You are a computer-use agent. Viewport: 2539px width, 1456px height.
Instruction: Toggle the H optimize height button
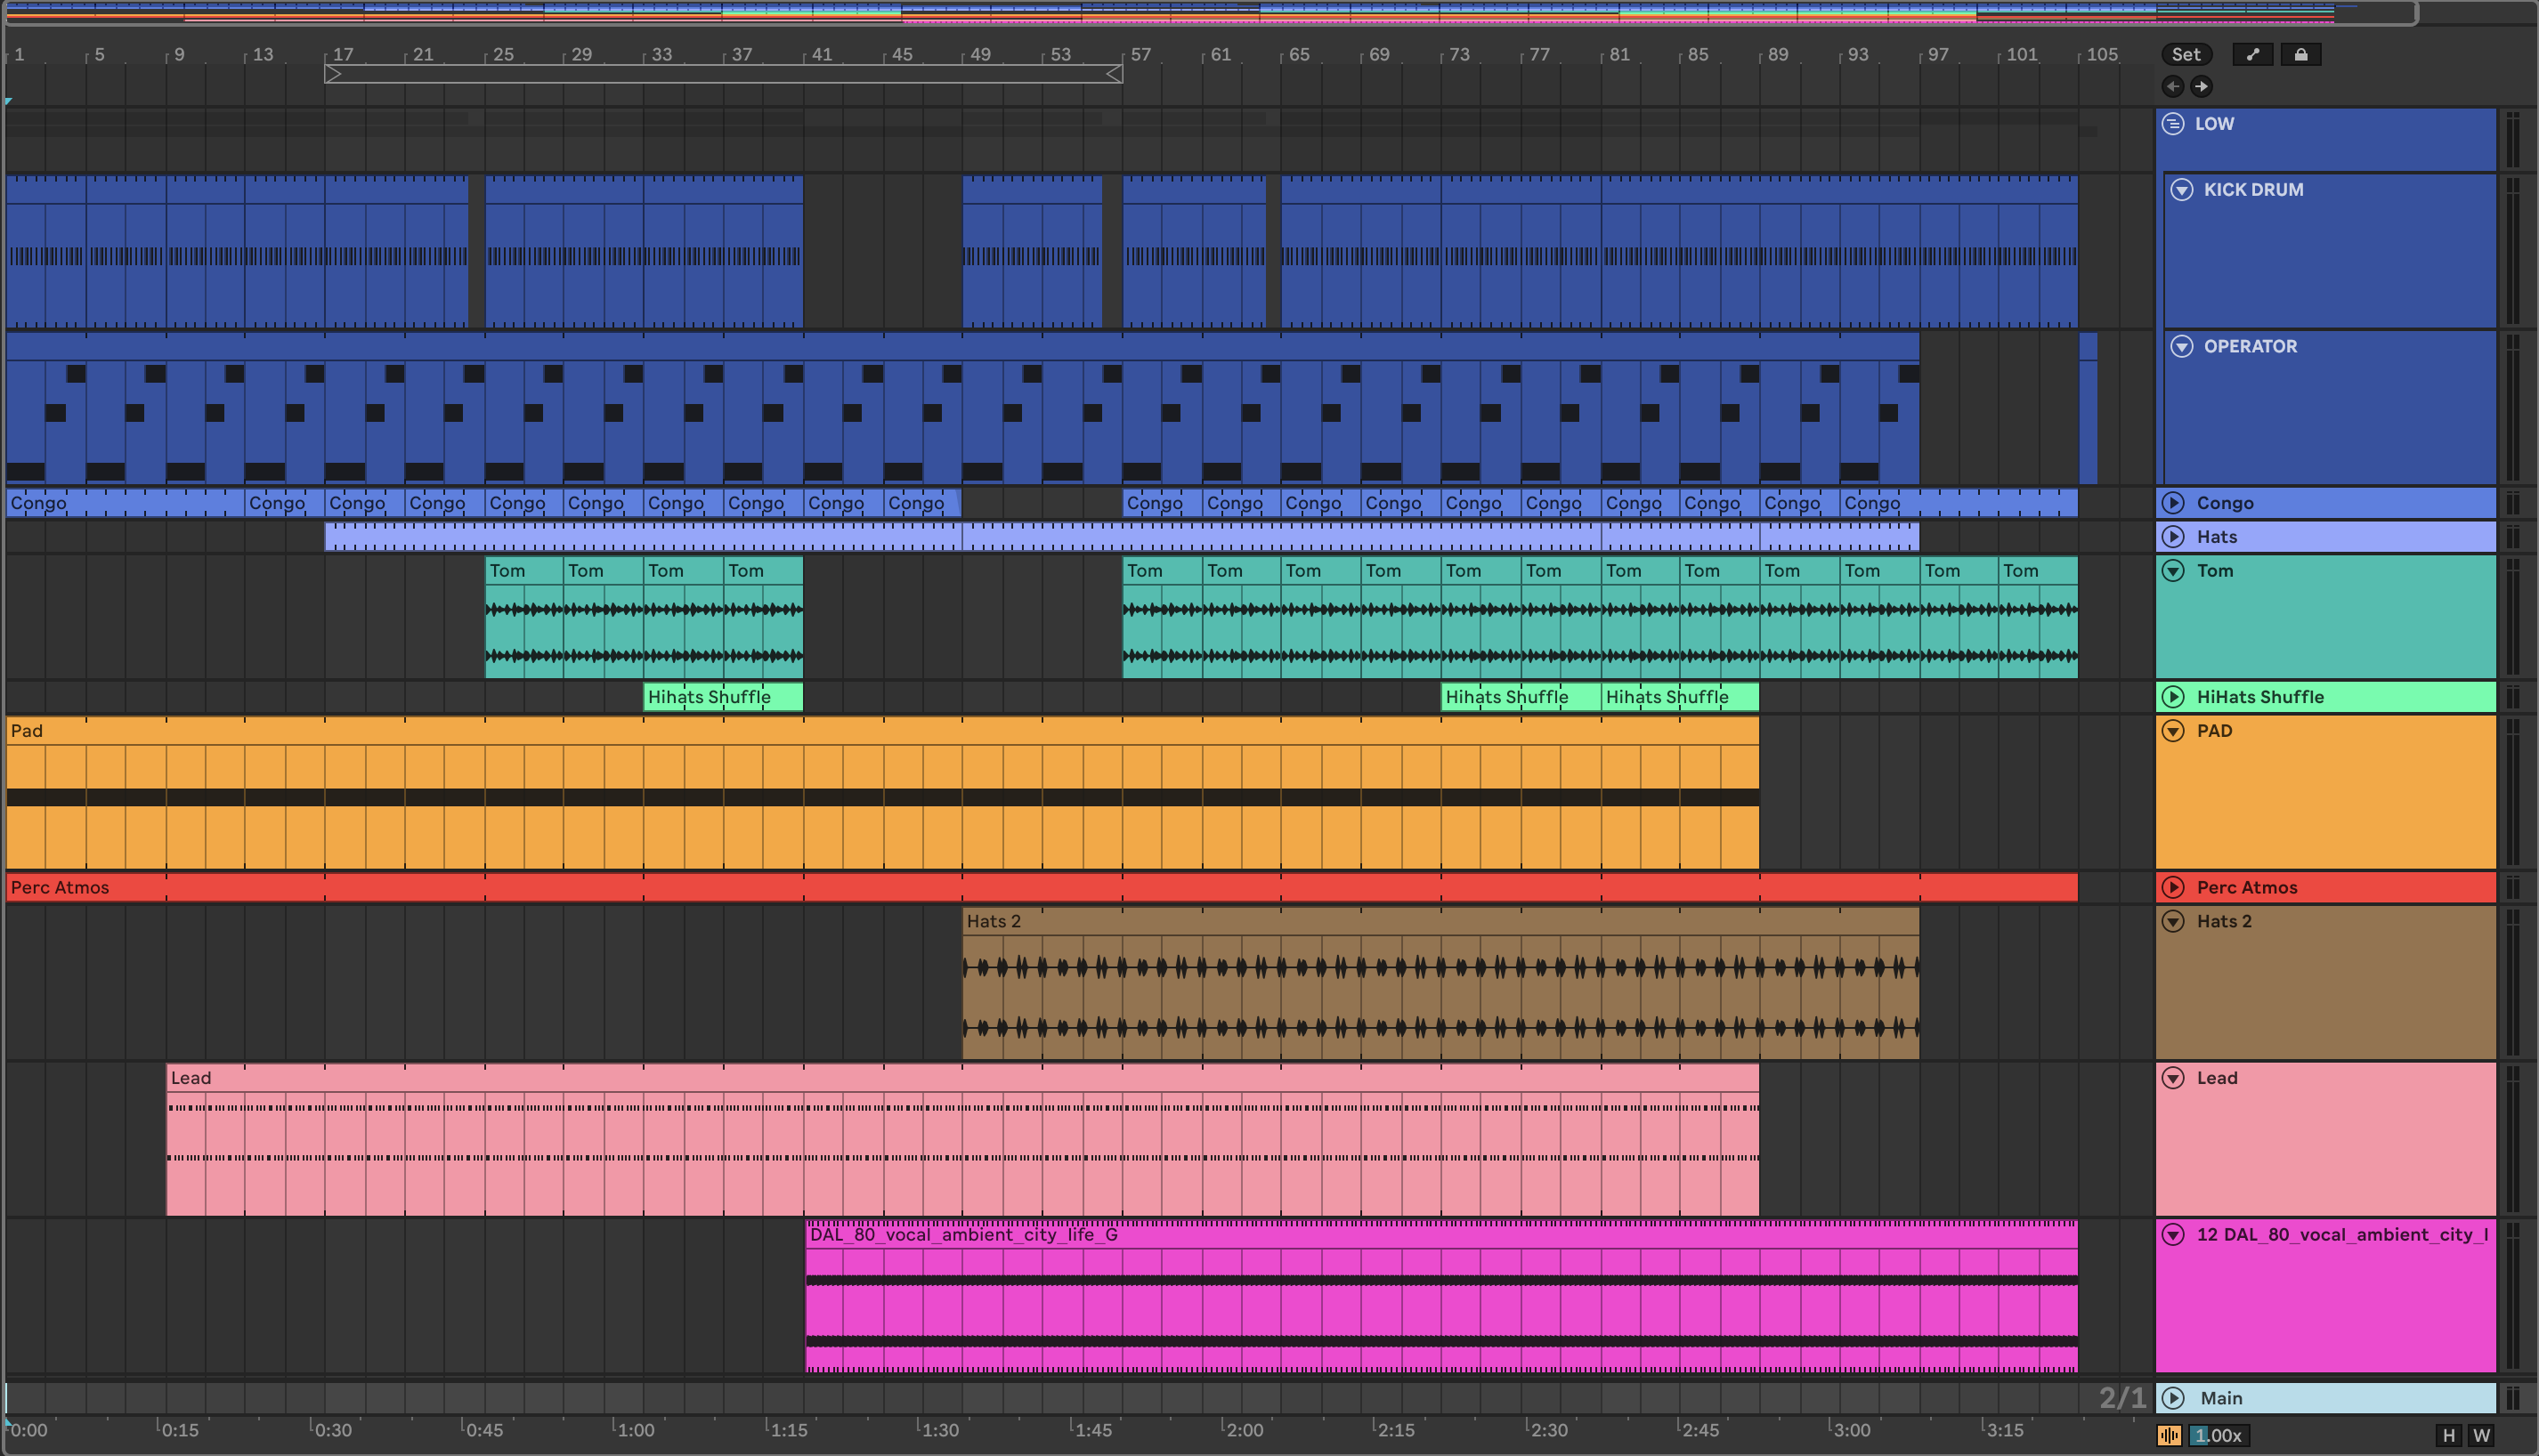click(x=2448, y=1436)
